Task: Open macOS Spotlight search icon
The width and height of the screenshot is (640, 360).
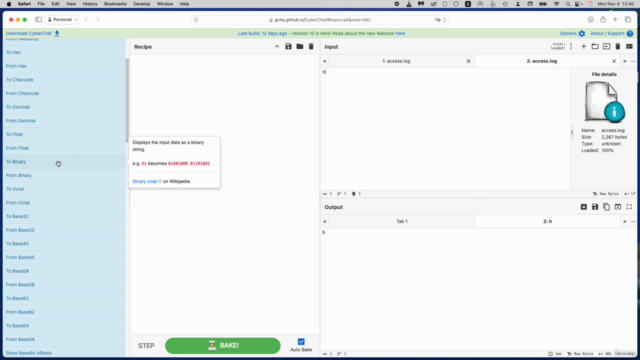Action: (567, 4)
